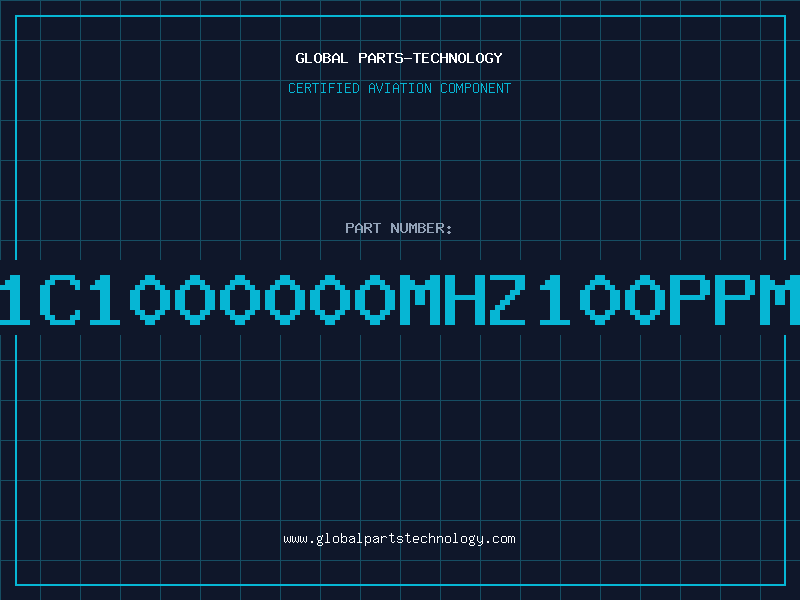This screenshot has width=800, height=600.
Task: Click the PART NUMBER: label
Action: click(399, 228)
